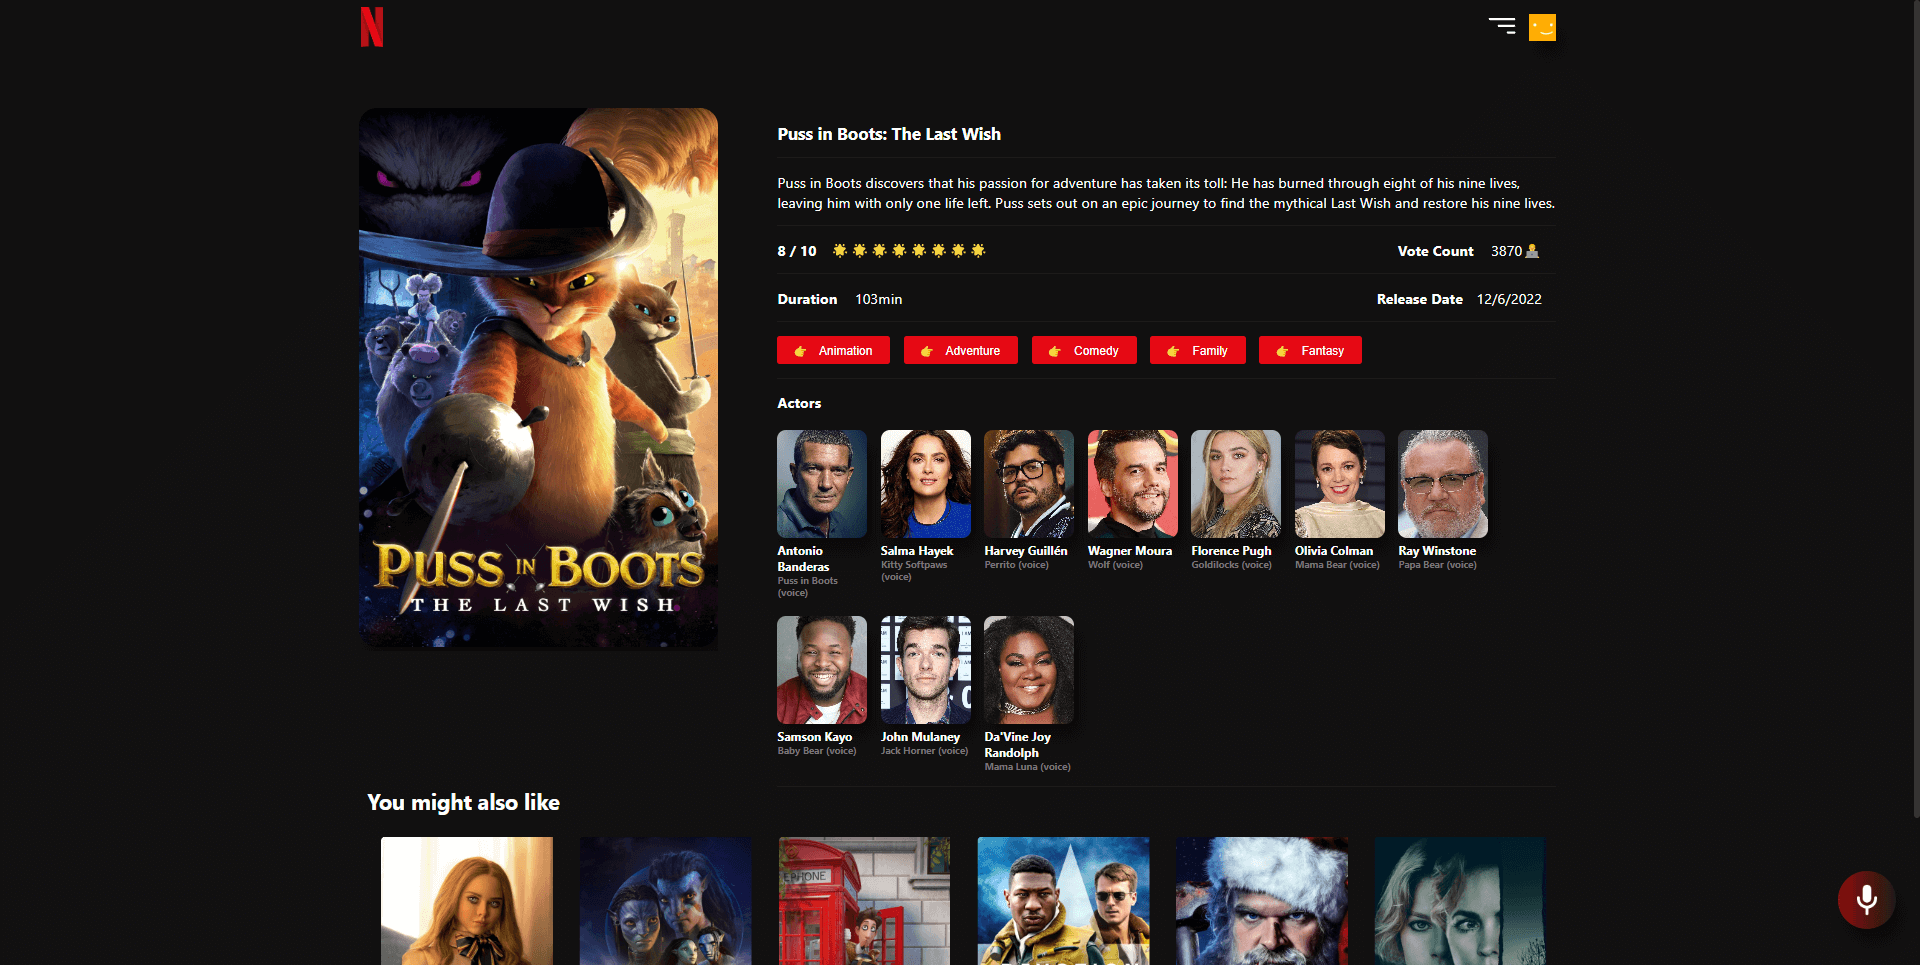The height and width of the screenshot is (965, 1920).
Task: Click the vote count user icon
Action: [x=1532, y=251]
